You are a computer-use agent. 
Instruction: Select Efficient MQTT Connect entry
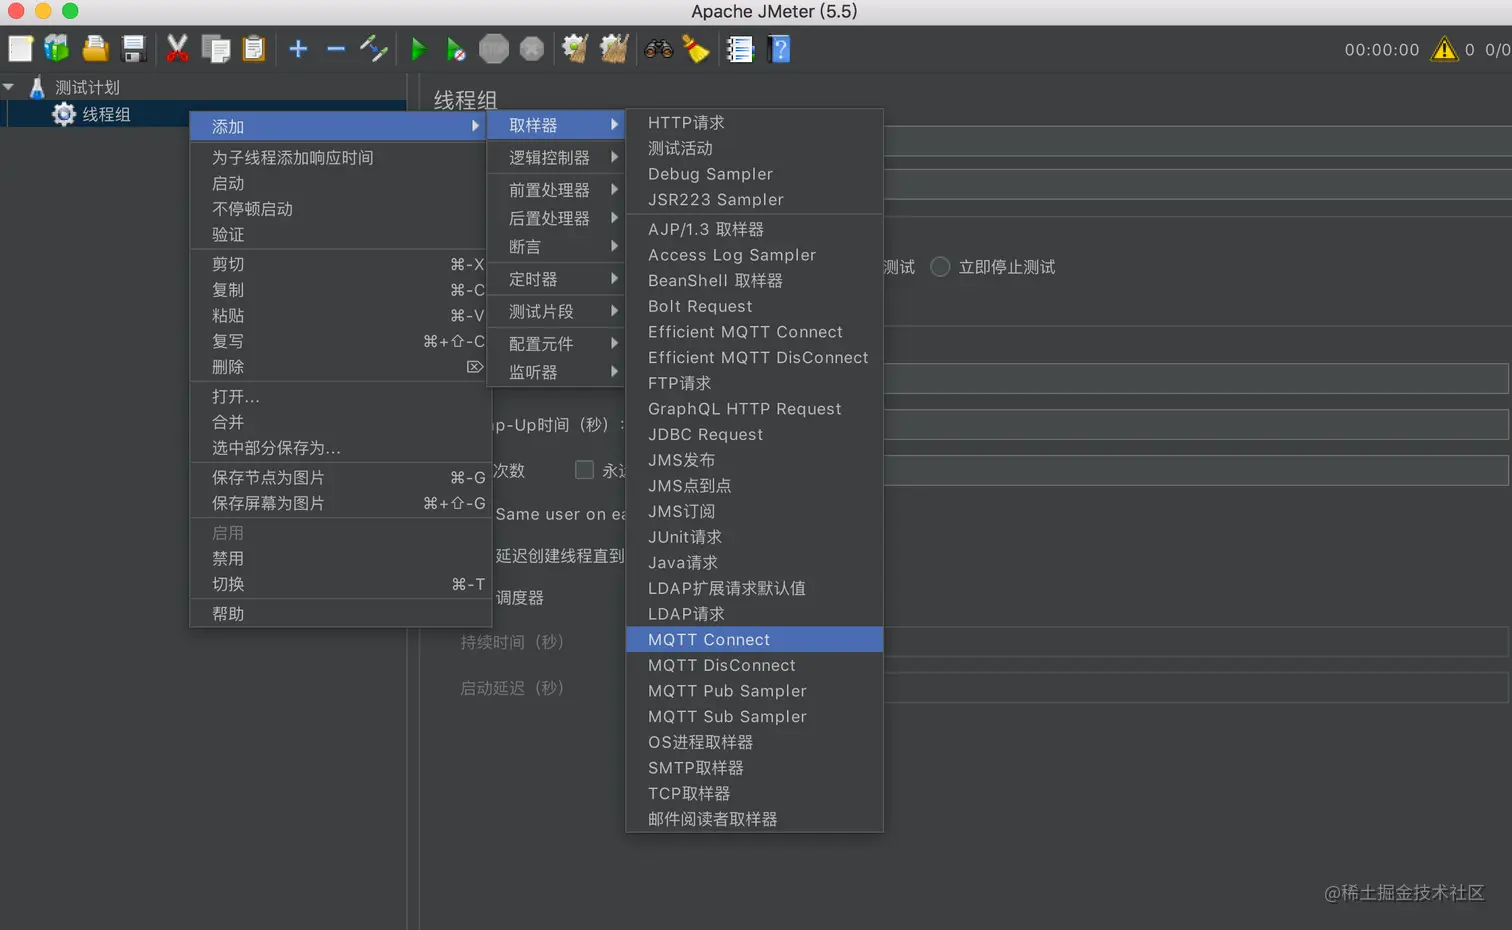coord(754,332)
